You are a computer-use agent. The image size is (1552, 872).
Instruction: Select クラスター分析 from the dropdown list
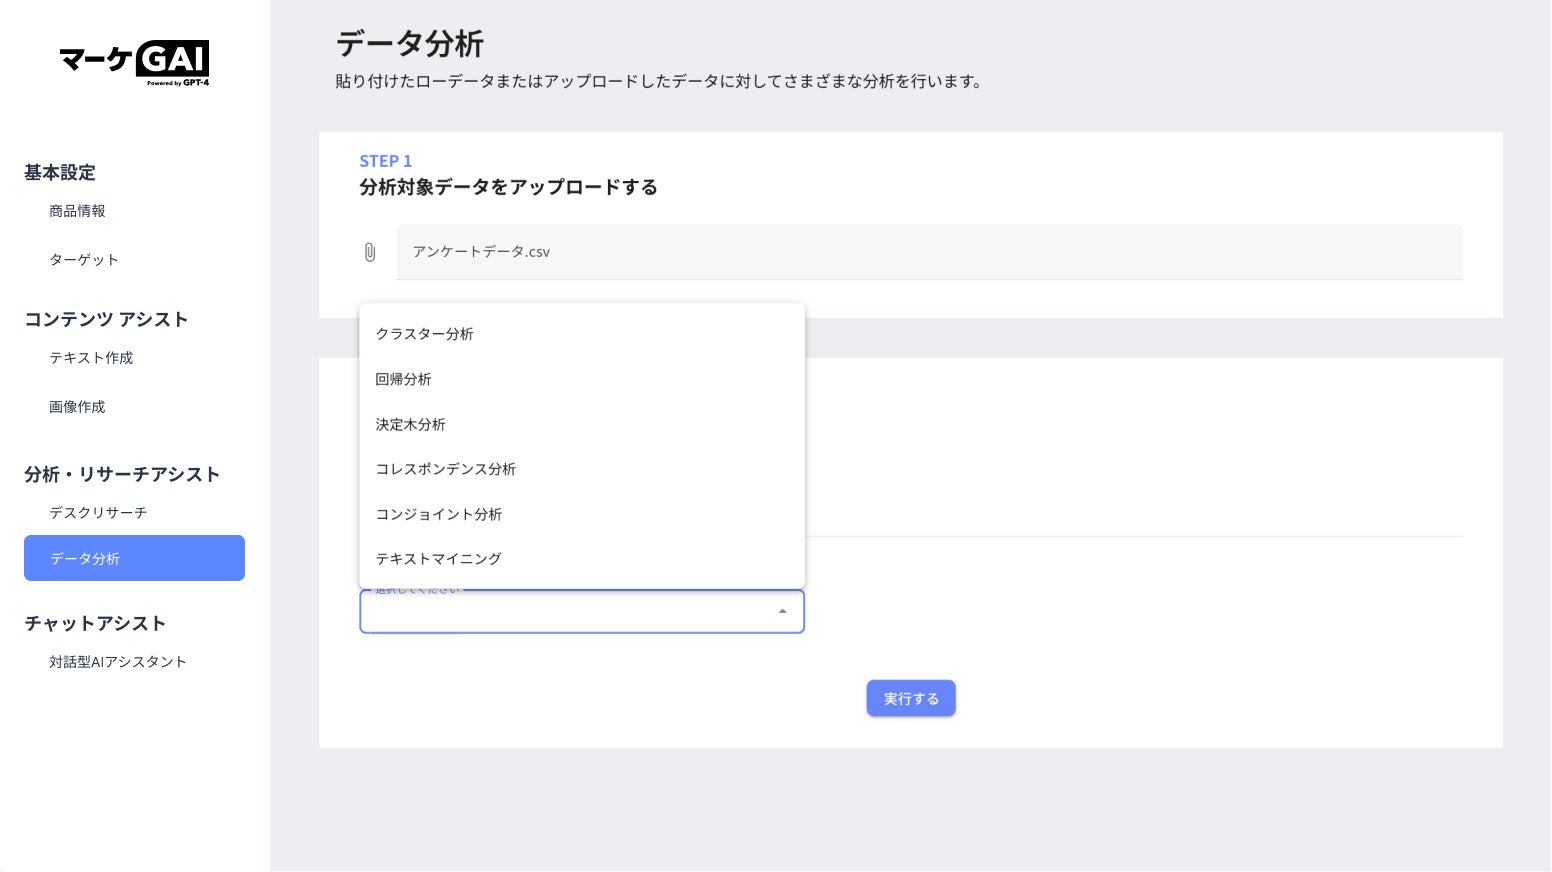coord(425,334)
